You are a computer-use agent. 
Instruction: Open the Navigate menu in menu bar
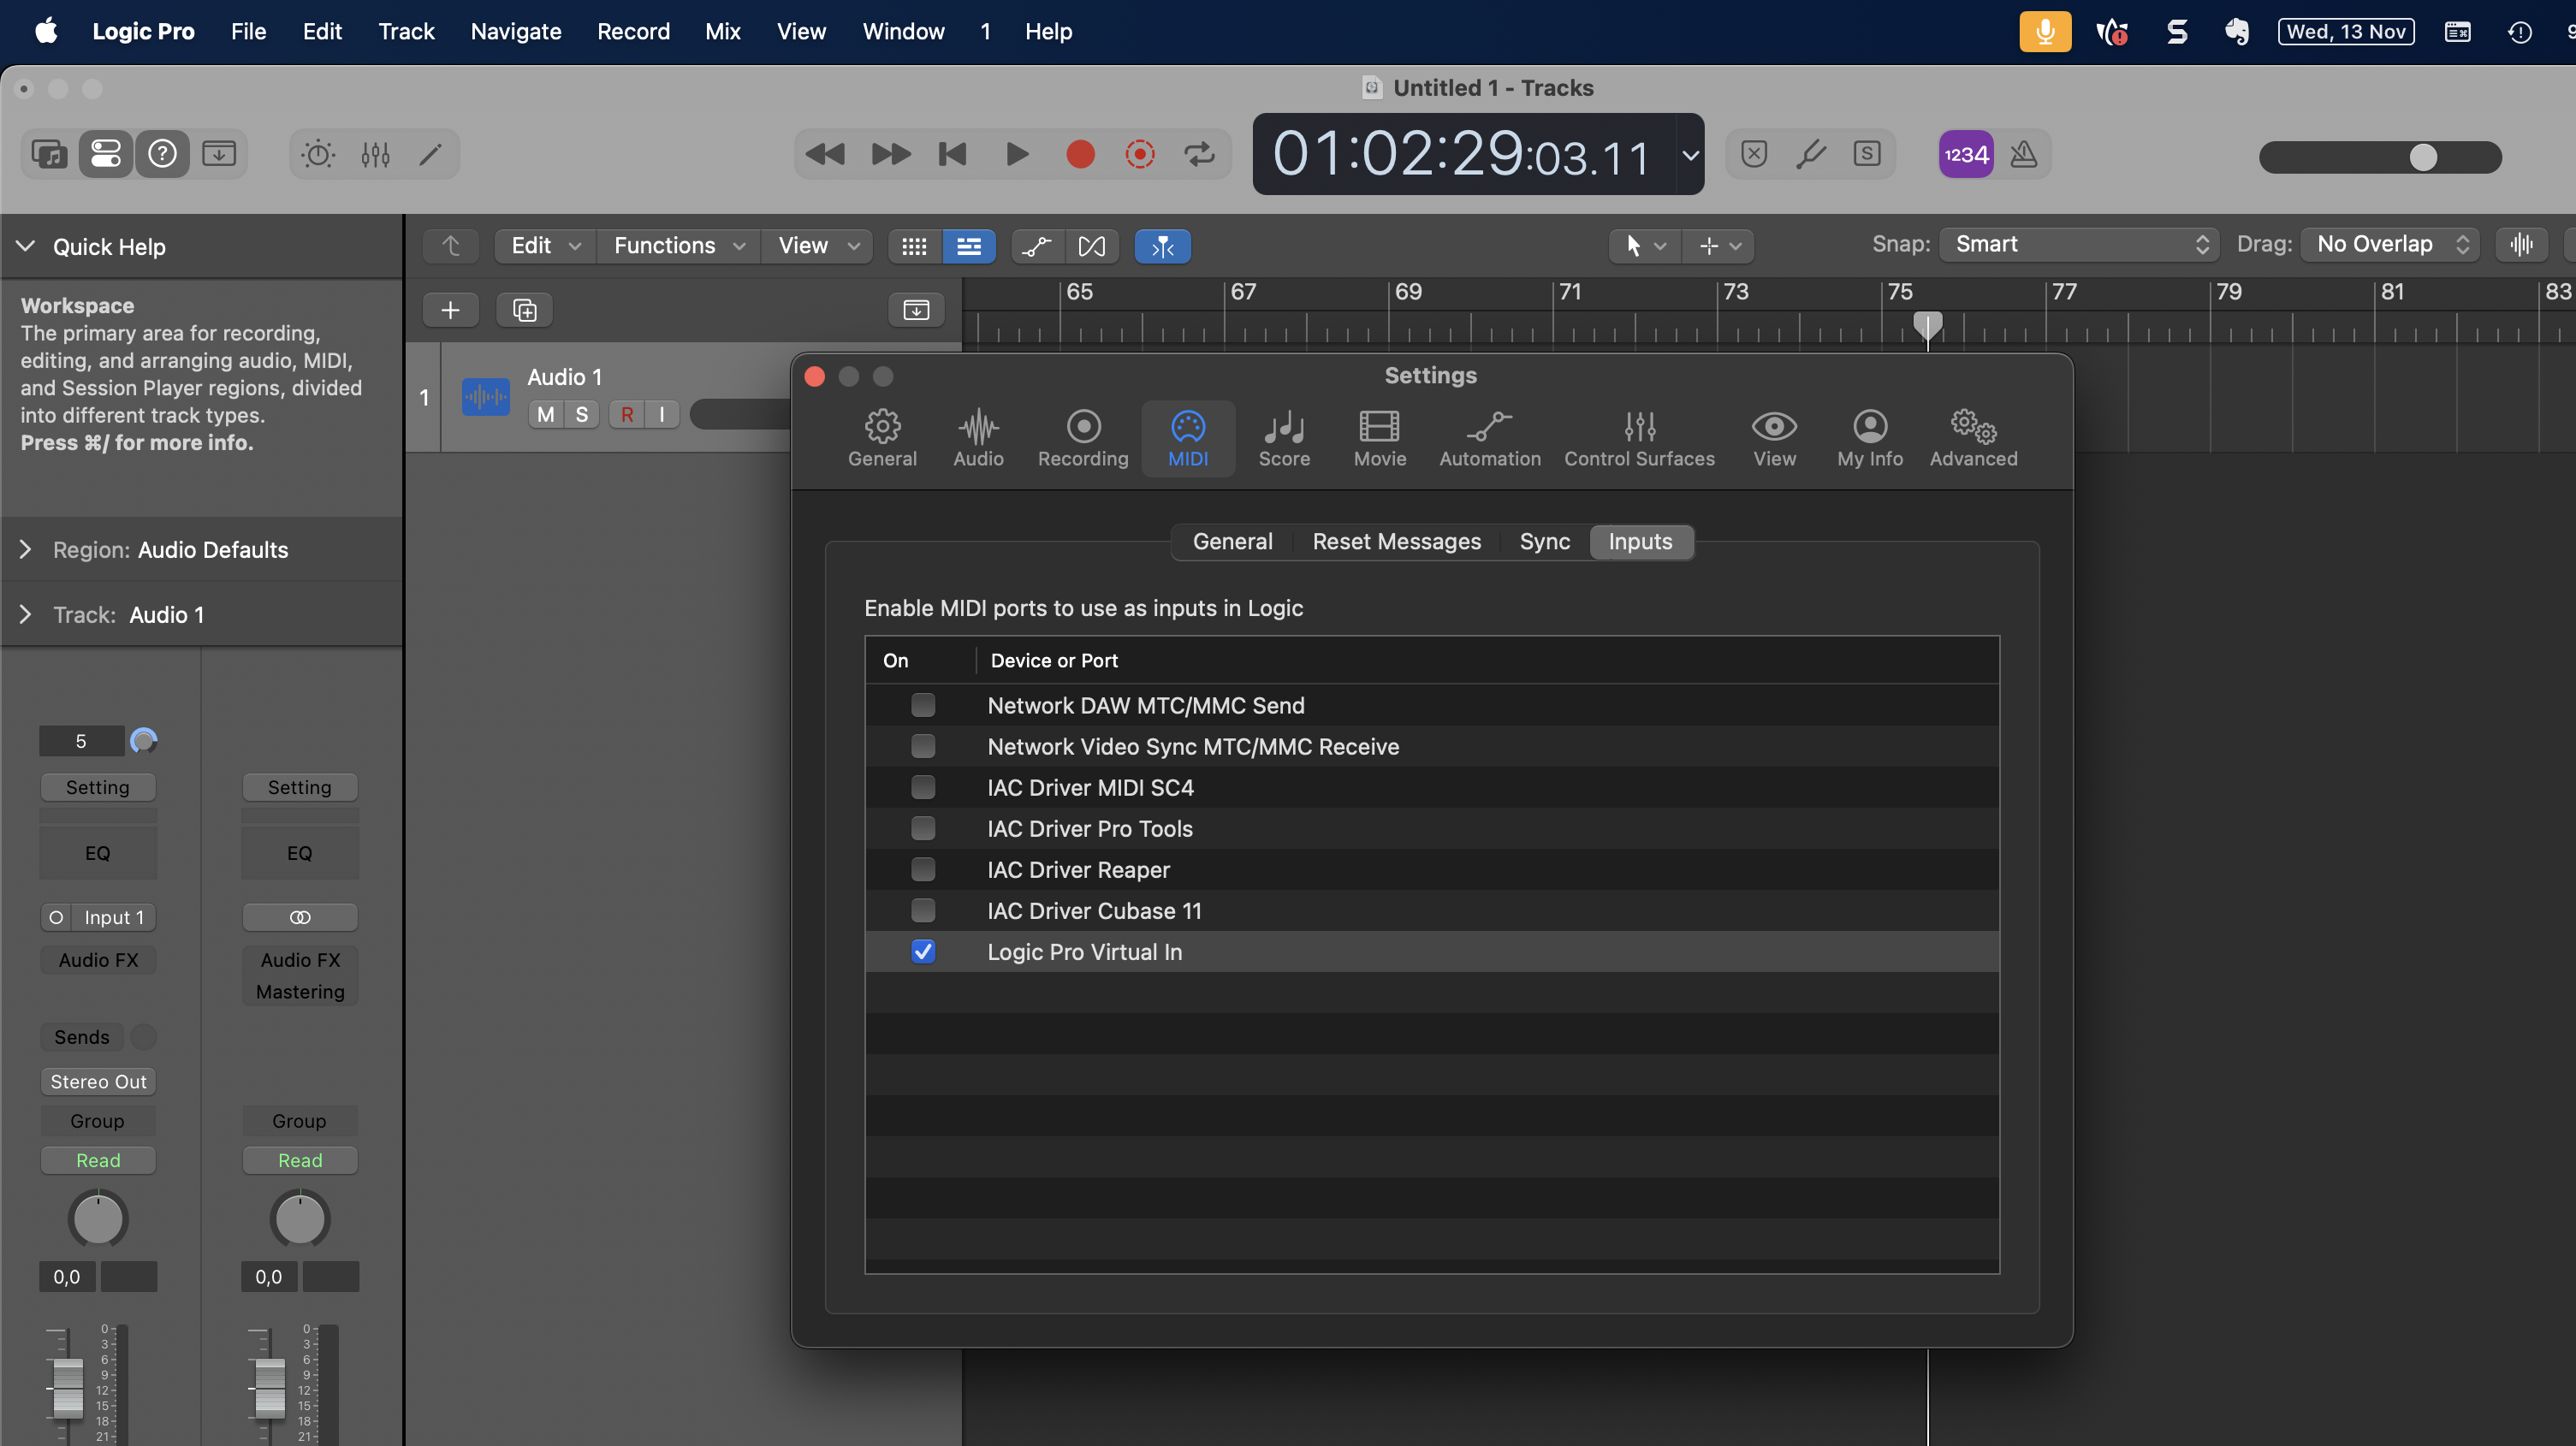point(515,31)
